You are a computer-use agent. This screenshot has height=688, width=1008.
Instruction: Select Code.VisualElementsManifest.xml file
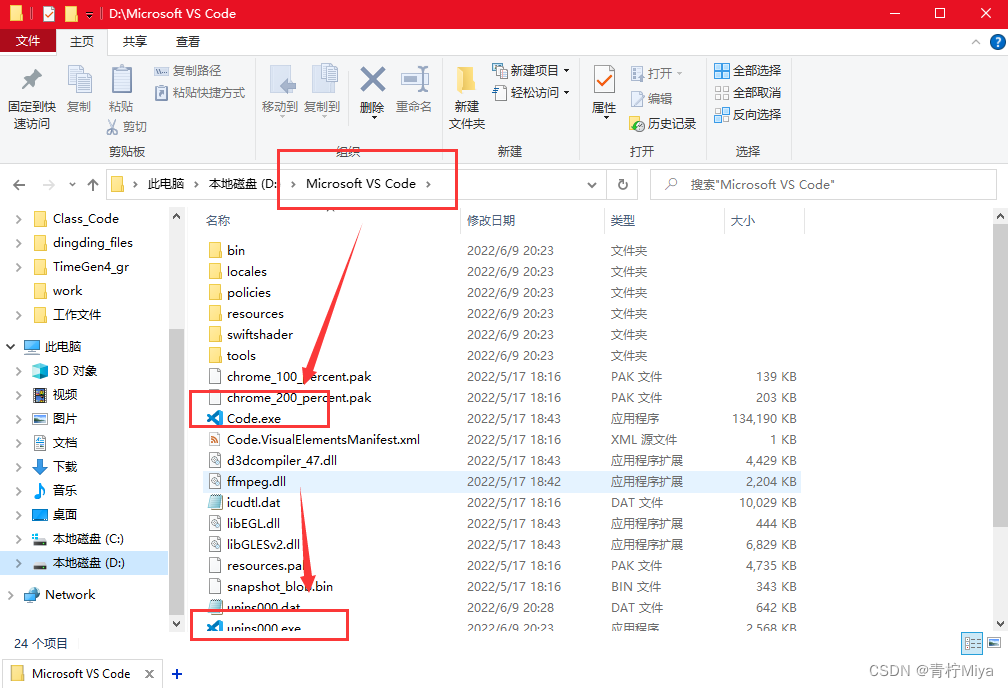323,440
